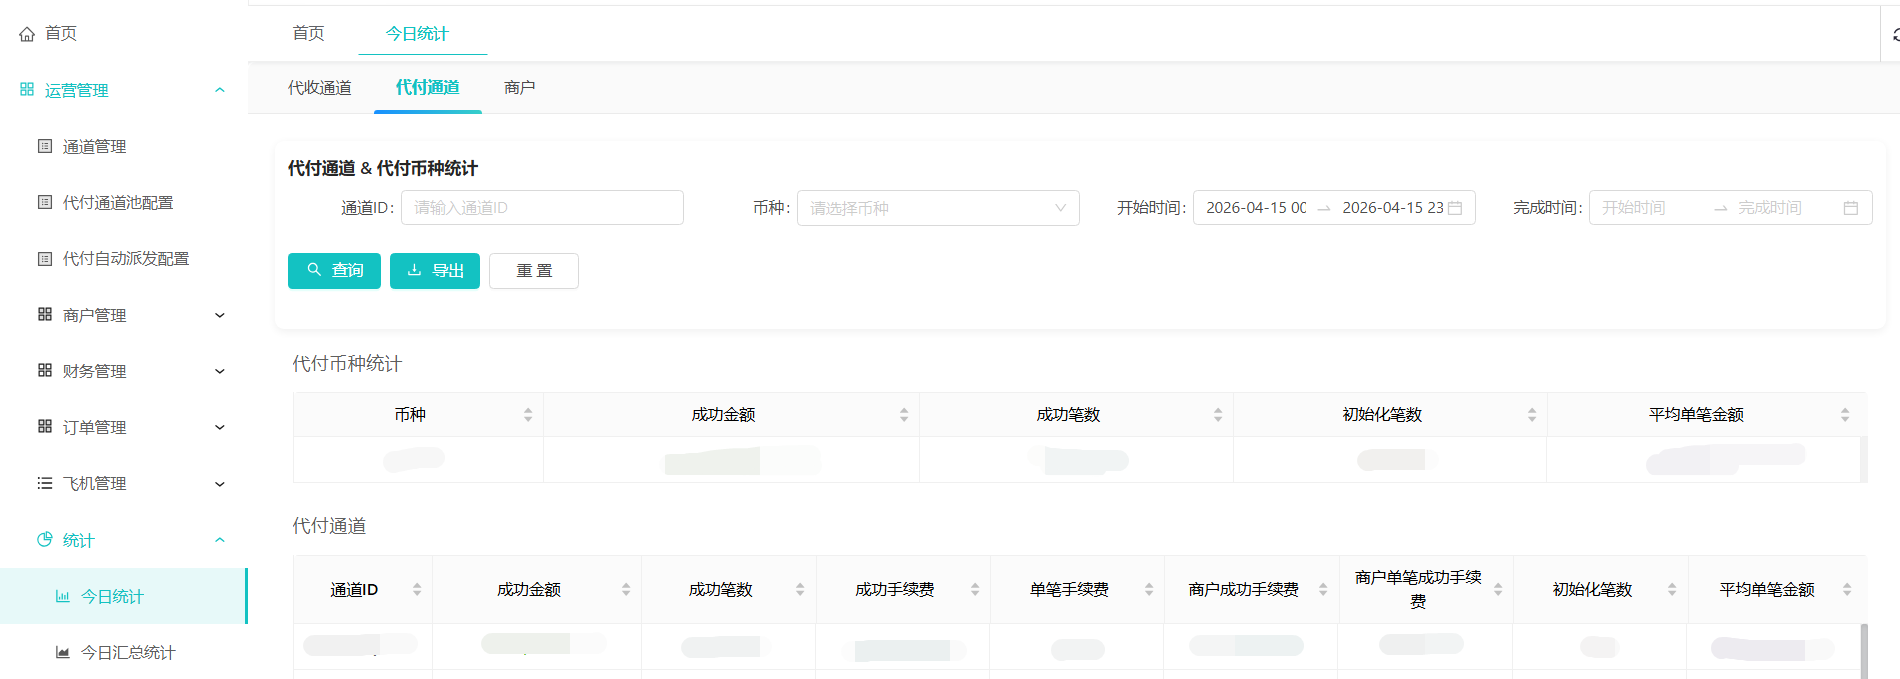Open the 币种 currency dropdown
The height and width of the screenshot is (679, 1900).
(x=938, y=208)
